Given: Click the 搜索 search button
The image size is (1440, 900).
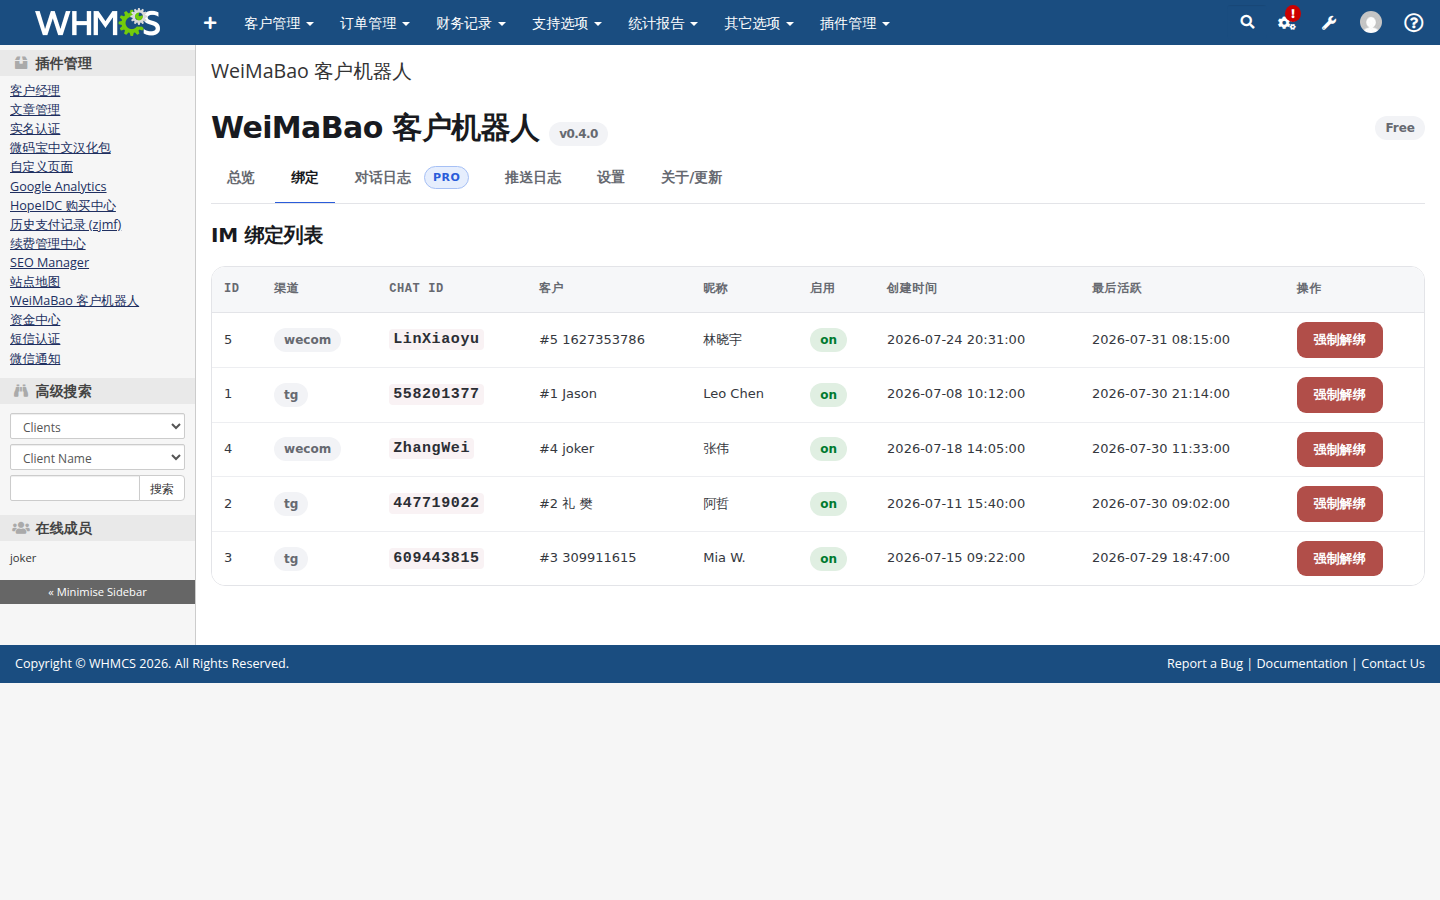Looking at the screenshot, I should tap(162, 488).
